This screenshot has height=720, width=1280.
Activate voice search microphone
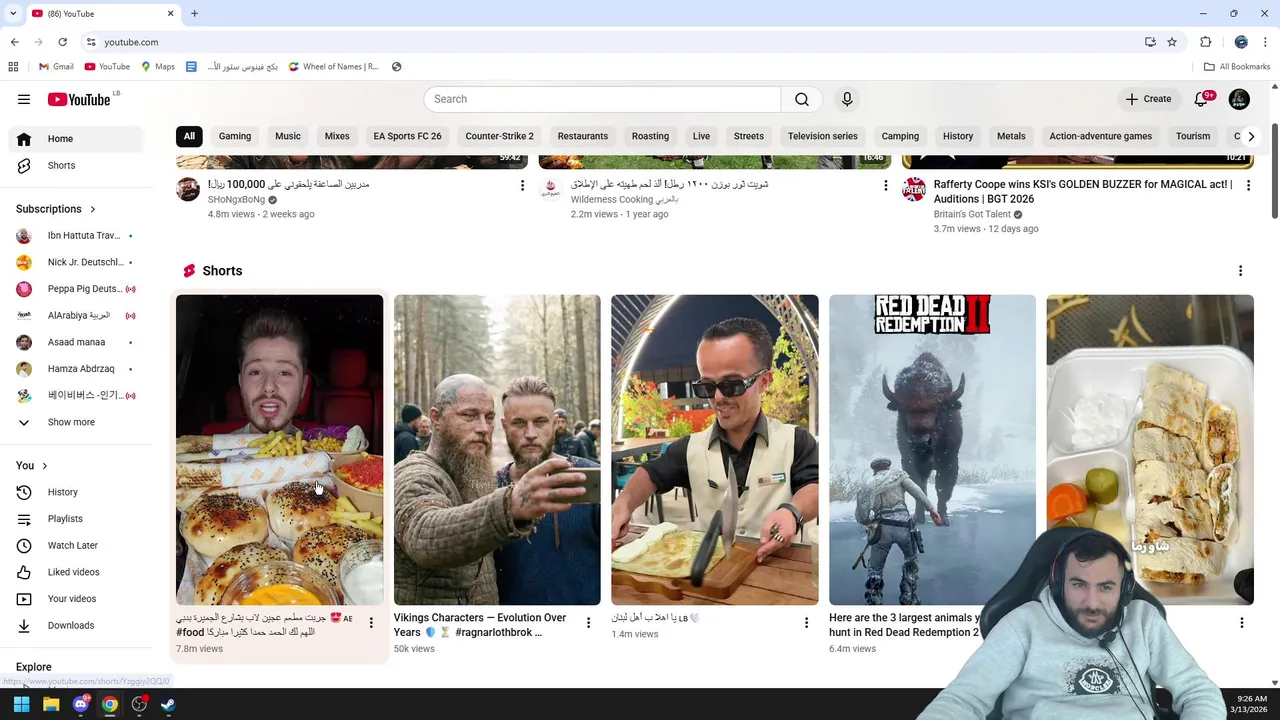point(847,99)
